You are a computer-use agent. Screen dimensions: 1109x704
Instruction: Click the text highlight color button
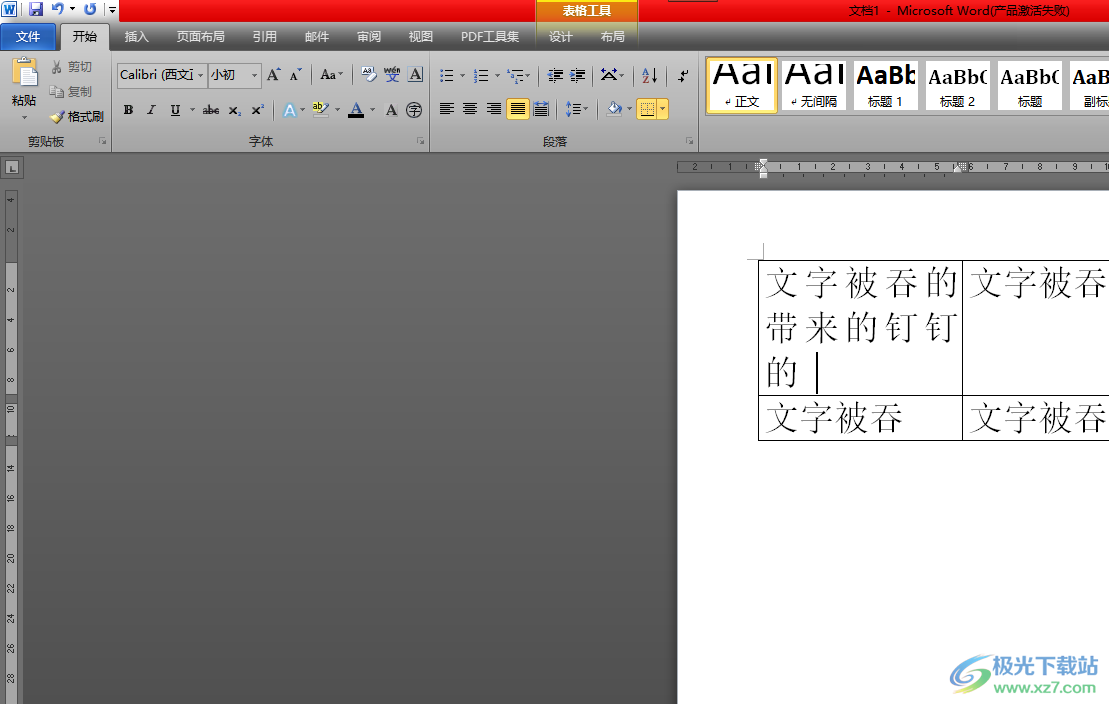point(320,110)
